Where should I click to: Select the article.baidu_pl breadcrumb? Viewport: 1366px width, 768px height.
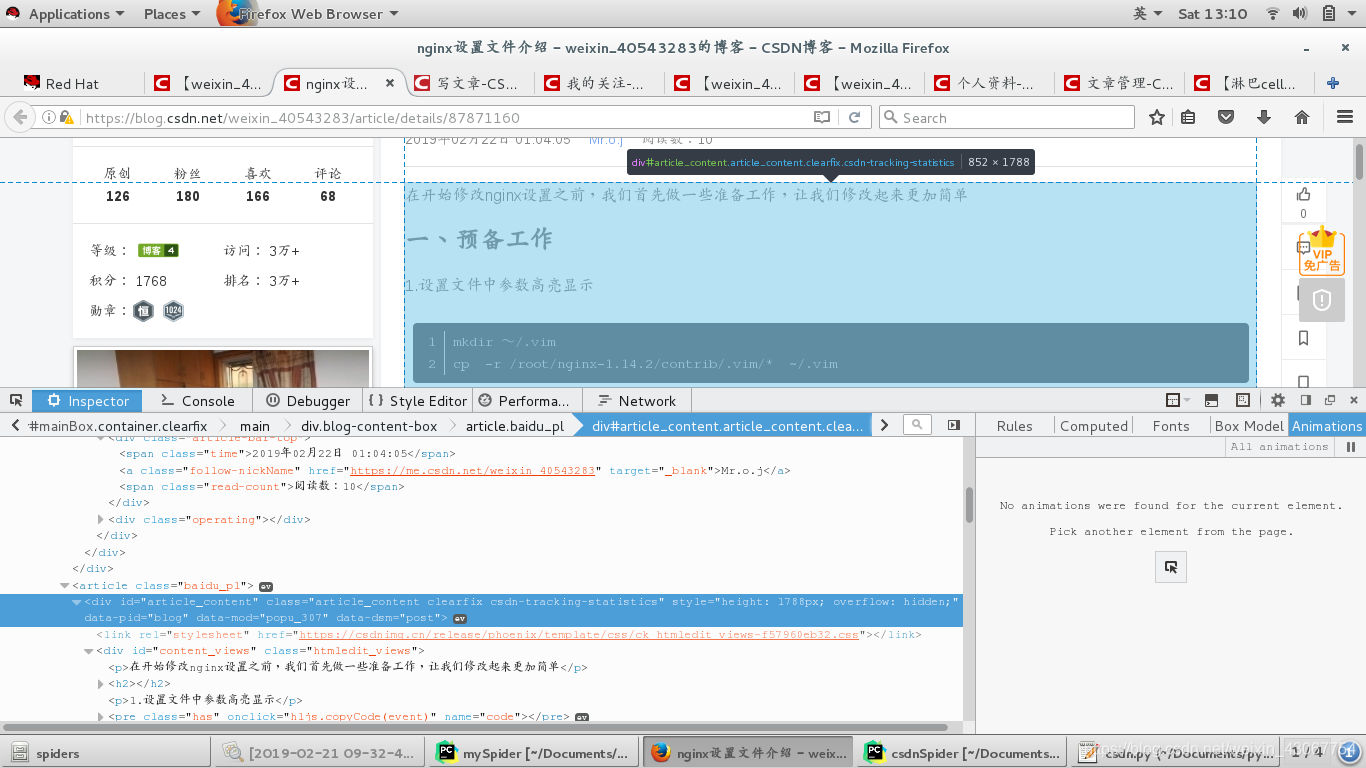click(x=514, y=425)
